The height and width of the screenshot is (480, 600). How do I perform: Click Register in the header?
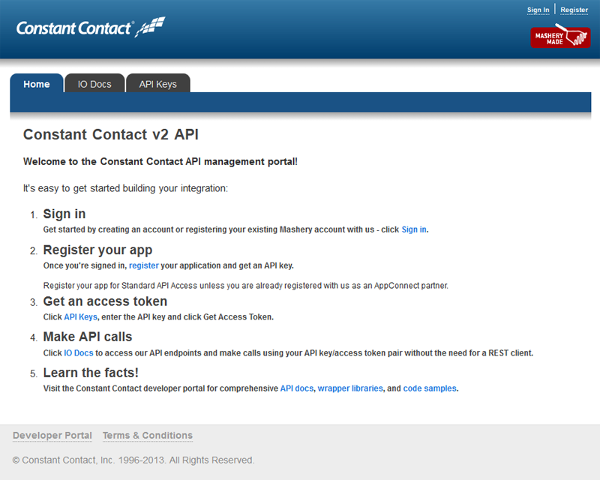click(x=574, y=10)
